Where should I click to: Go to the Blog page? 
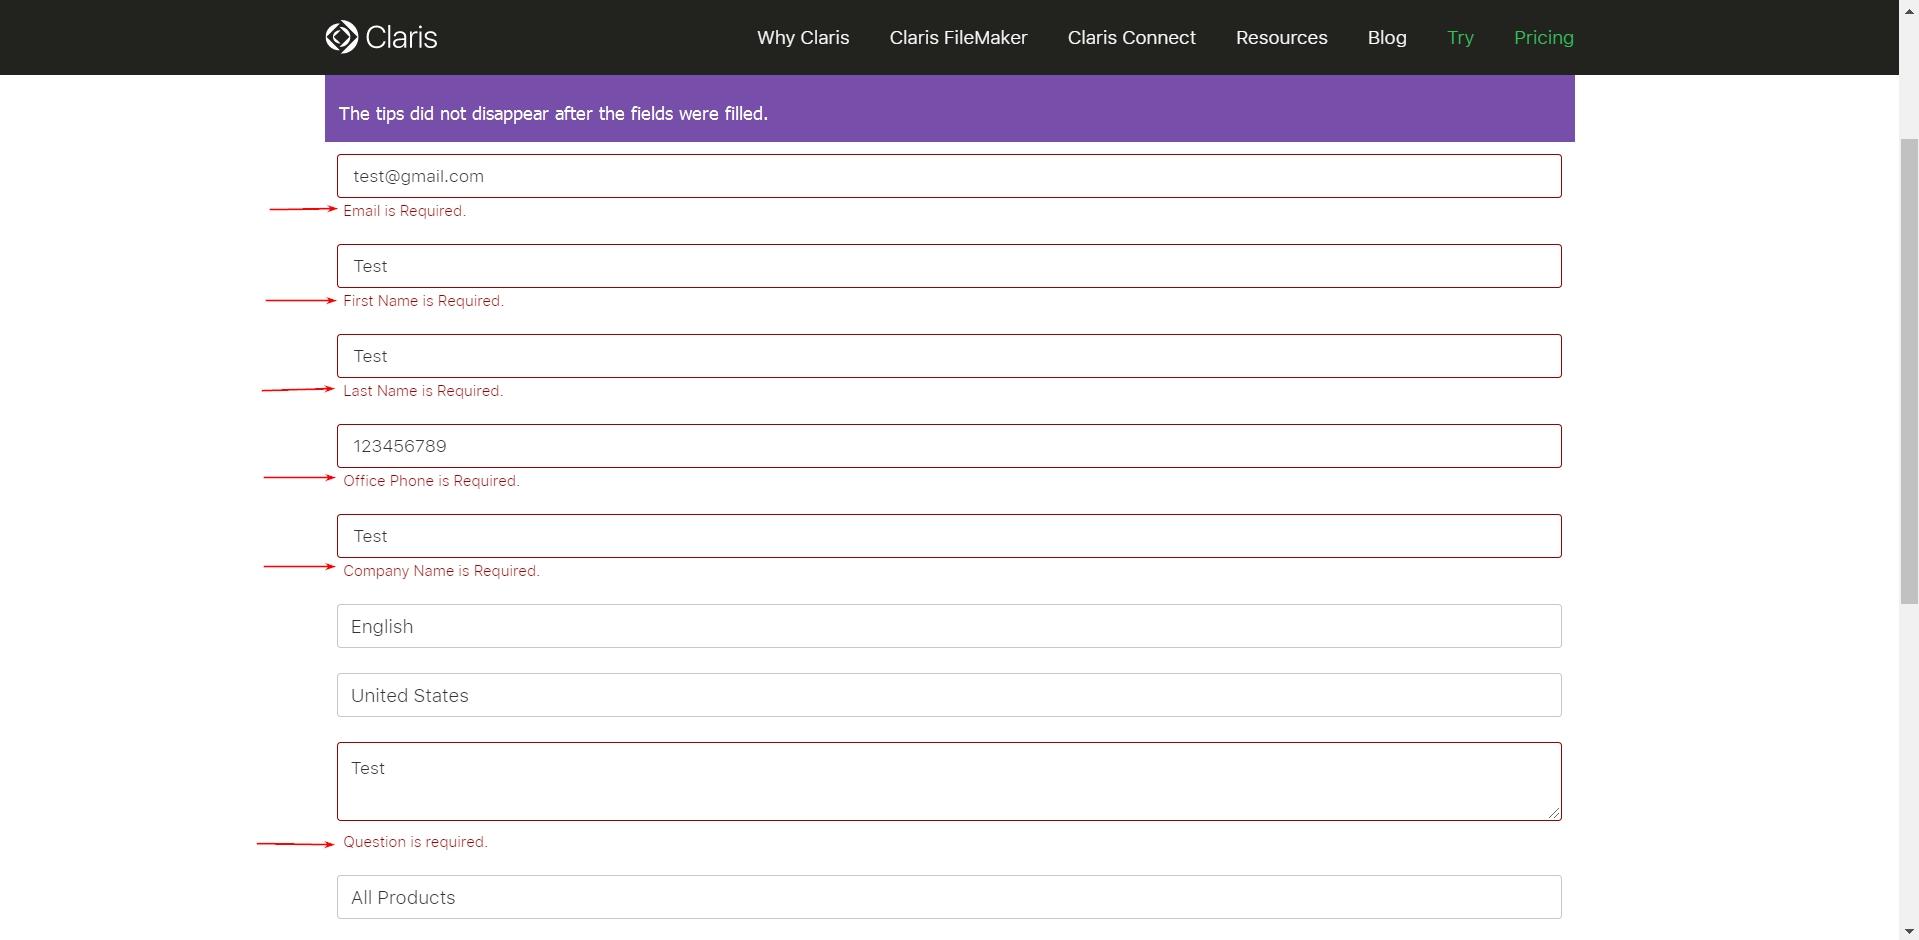pos(1387,37)
